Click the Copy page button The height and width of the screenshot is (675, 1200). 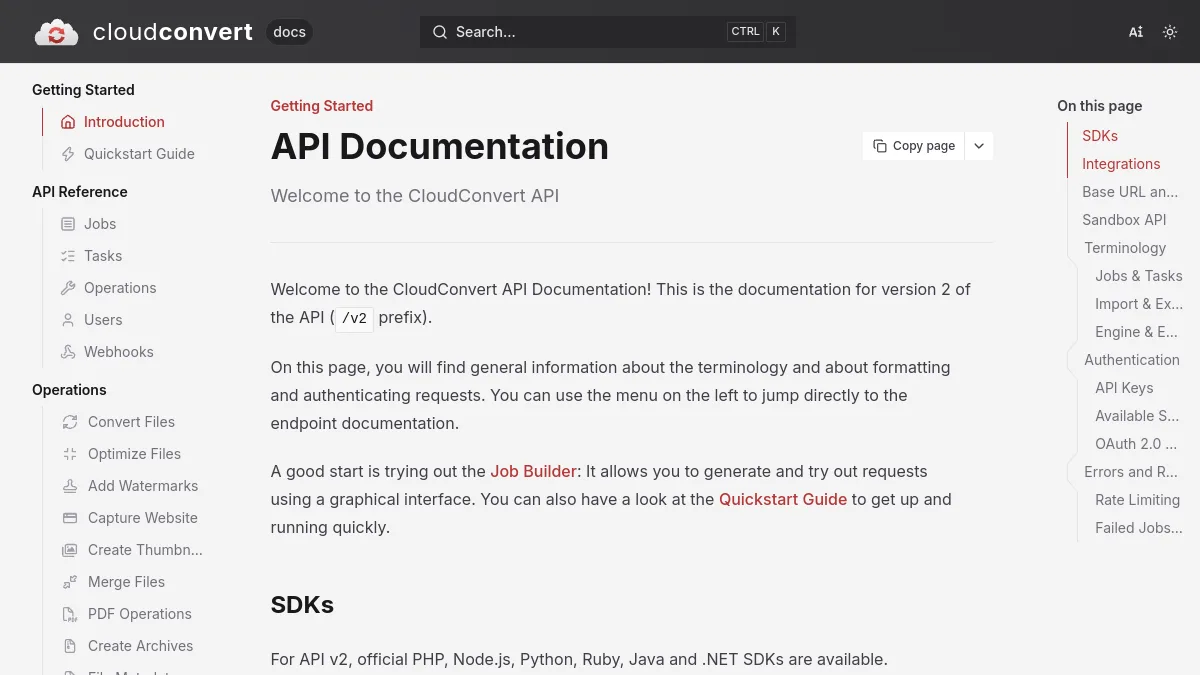tap(914, 146)
